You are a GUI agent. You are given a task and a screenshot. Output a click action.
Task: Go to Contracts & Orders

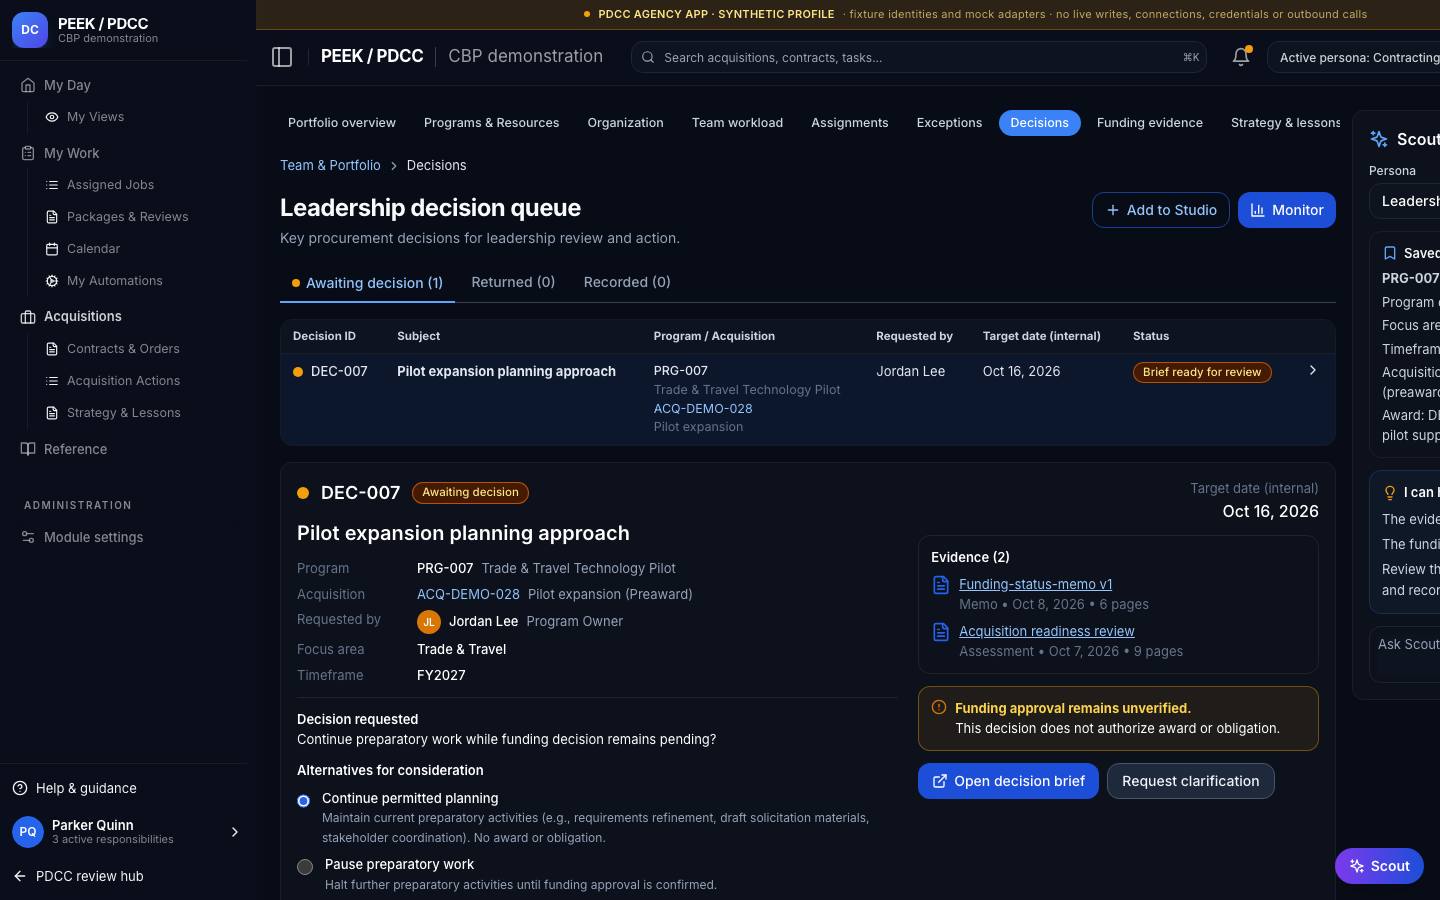click(123, 349)
